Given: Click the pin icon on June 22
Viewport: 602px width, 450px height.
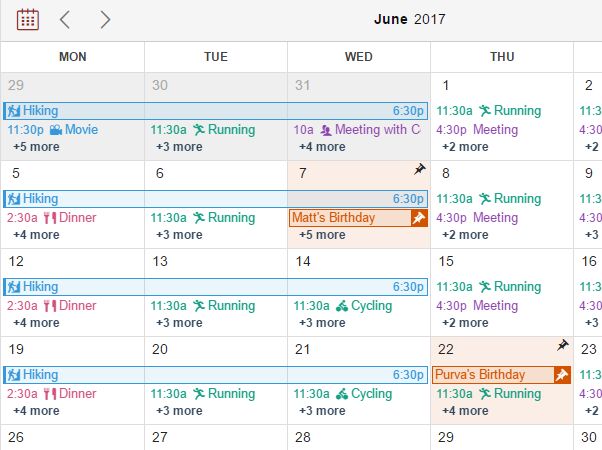Looking at the screenshot, I should pyautogui.click(x=563, y=345).
